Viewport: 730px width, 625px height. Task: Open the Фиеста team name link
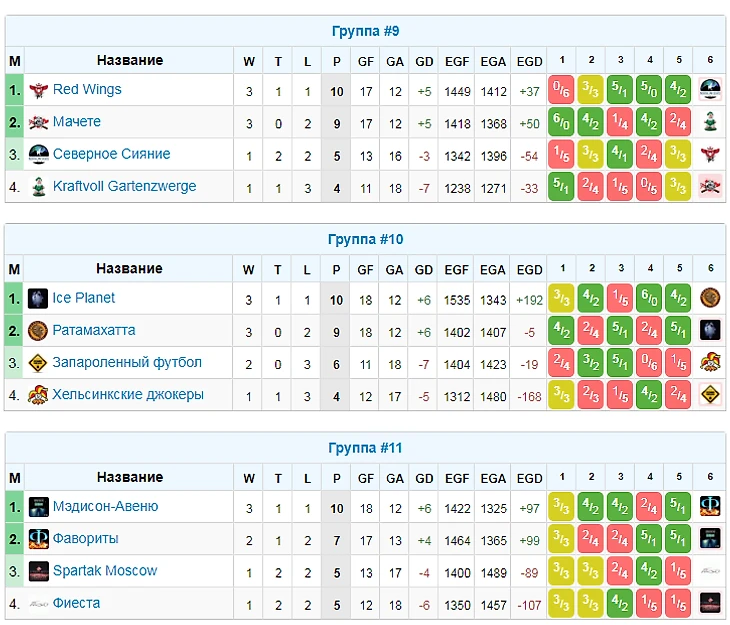coord(76,603)
